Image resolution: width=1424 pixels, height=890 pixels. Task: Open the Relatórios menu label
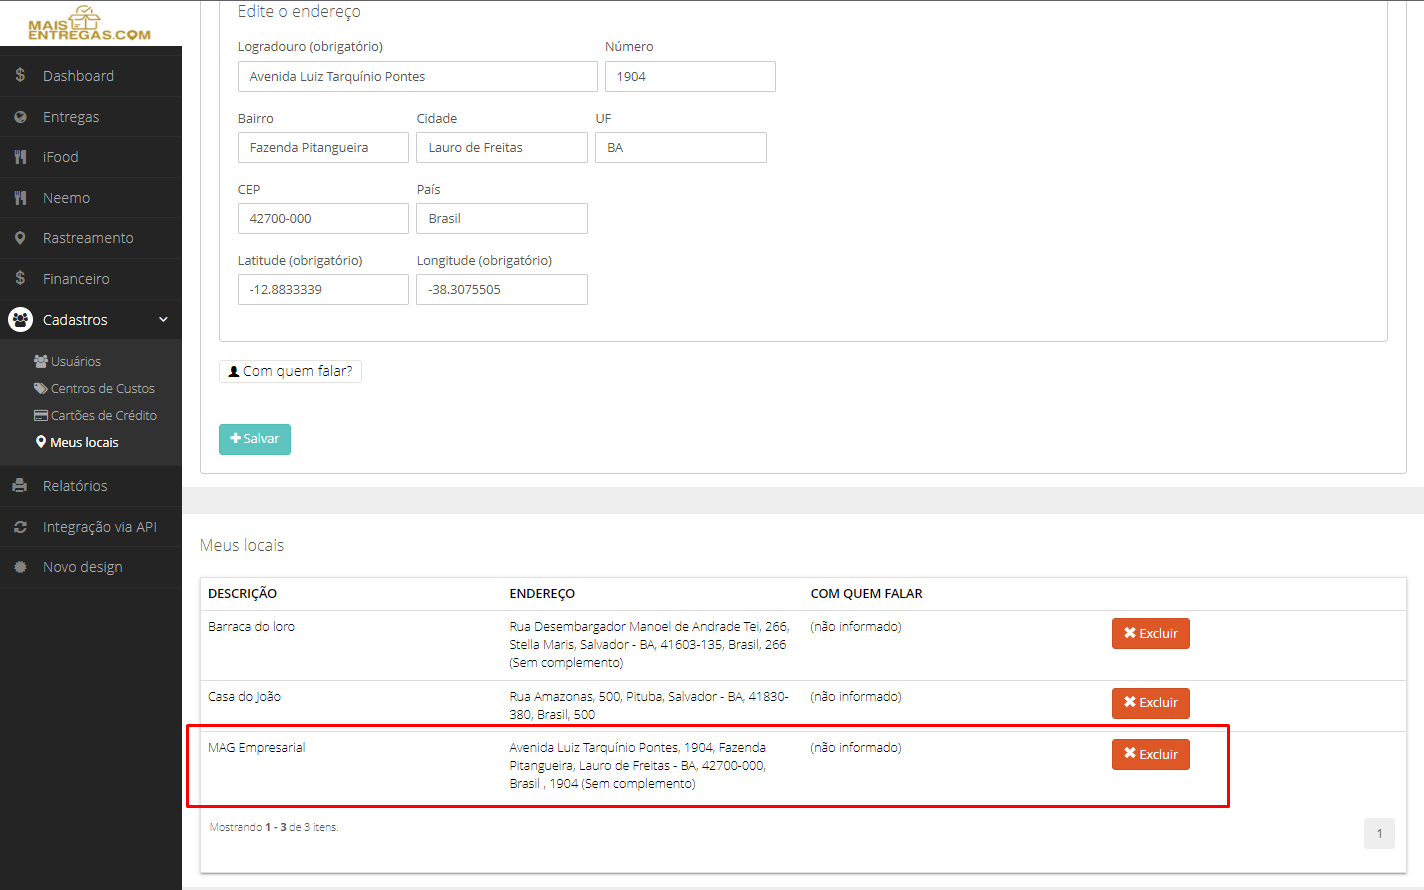[x=75, y=486]
